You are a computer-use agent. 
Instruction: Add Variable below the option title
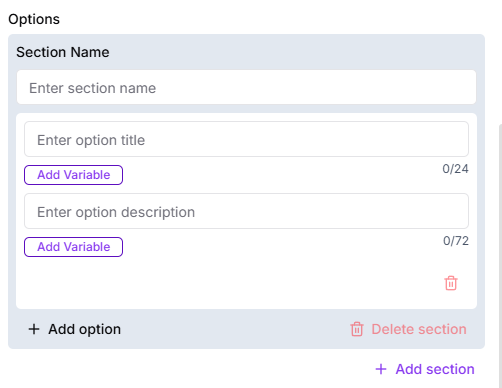click(x=73, y=175)
